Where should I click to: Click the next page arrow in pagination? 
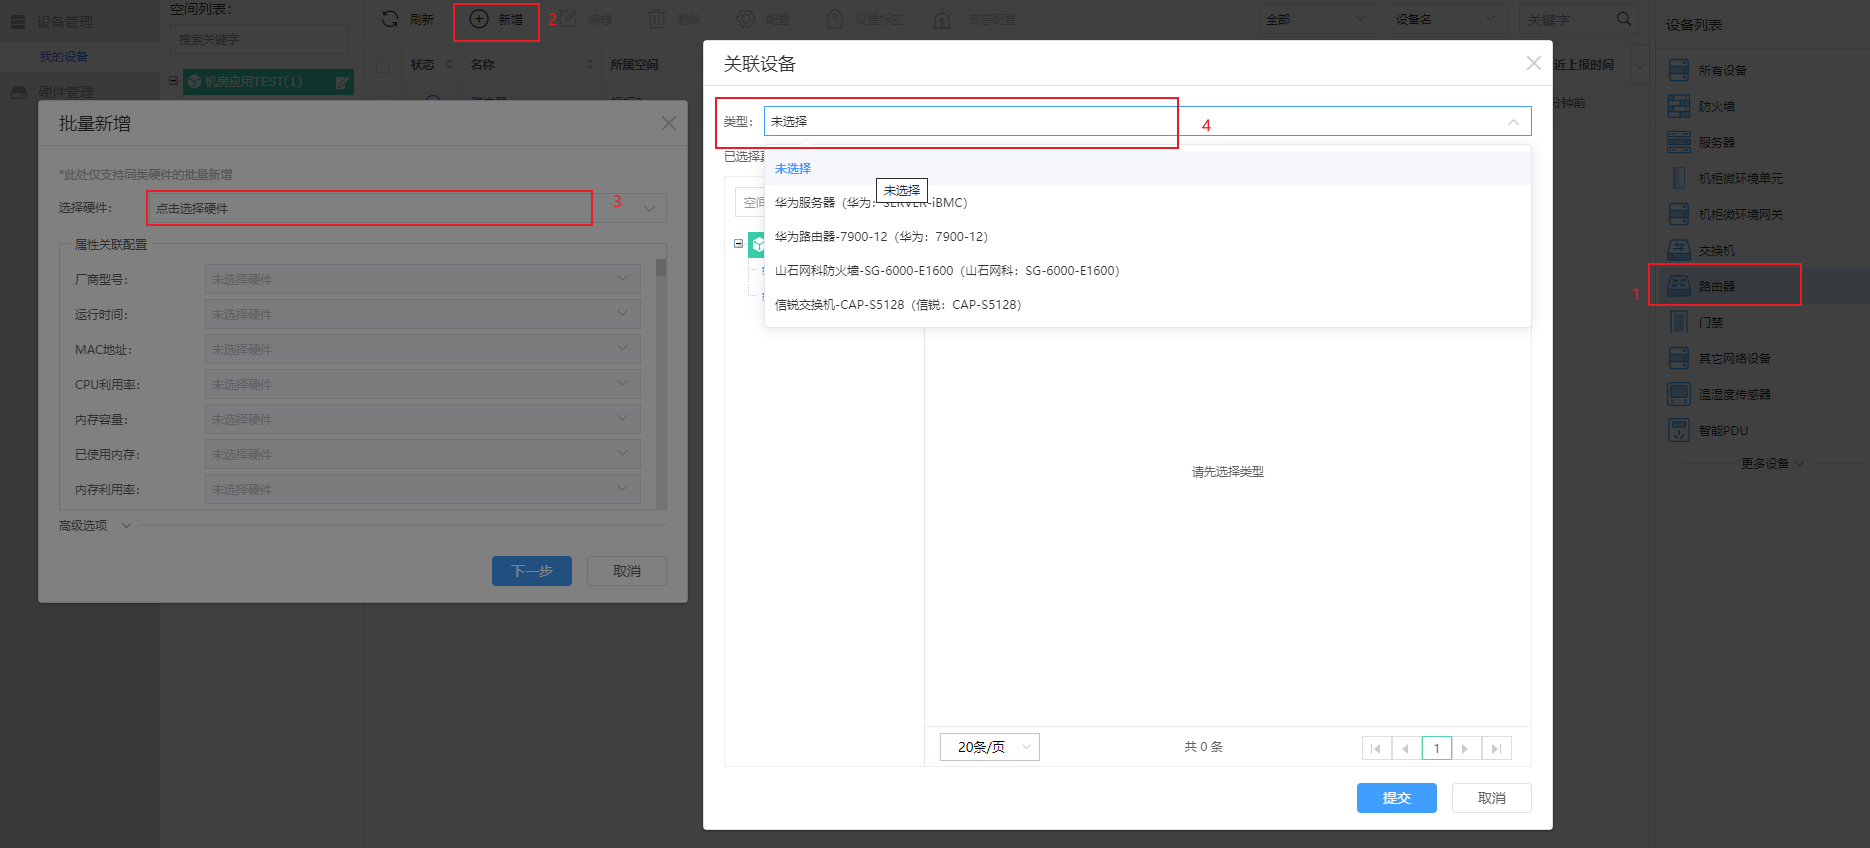(x=1466, y=748)
